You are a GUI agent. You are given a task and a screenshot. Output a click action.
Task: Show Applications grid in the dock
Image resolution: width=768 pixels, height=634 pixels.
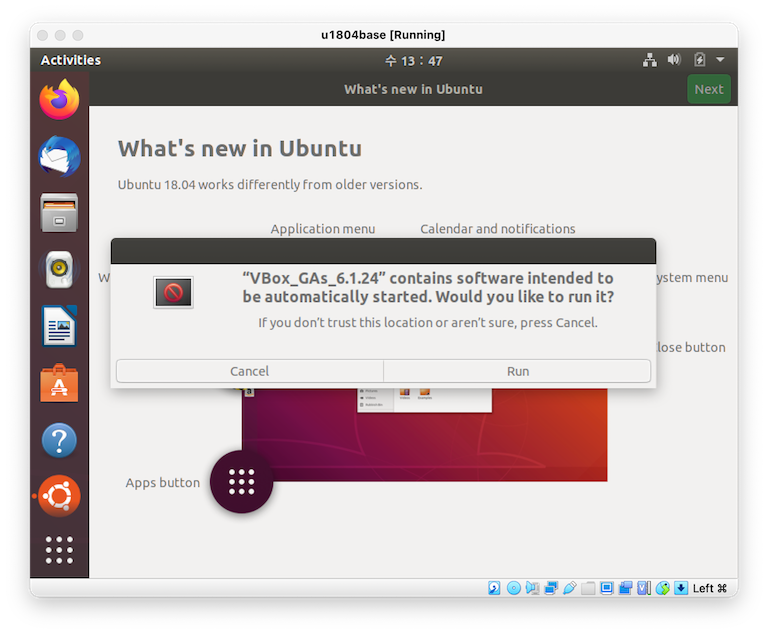click(59, 550)
